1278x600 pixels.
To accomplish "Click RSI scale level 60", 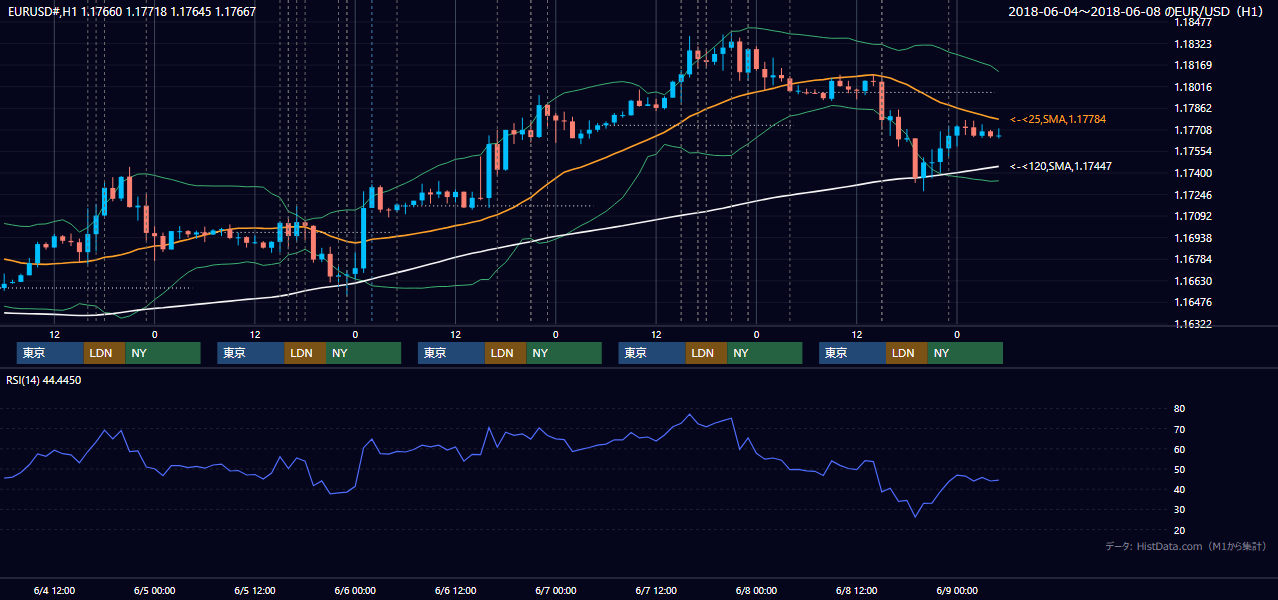I will click(x=1180, y=449).
